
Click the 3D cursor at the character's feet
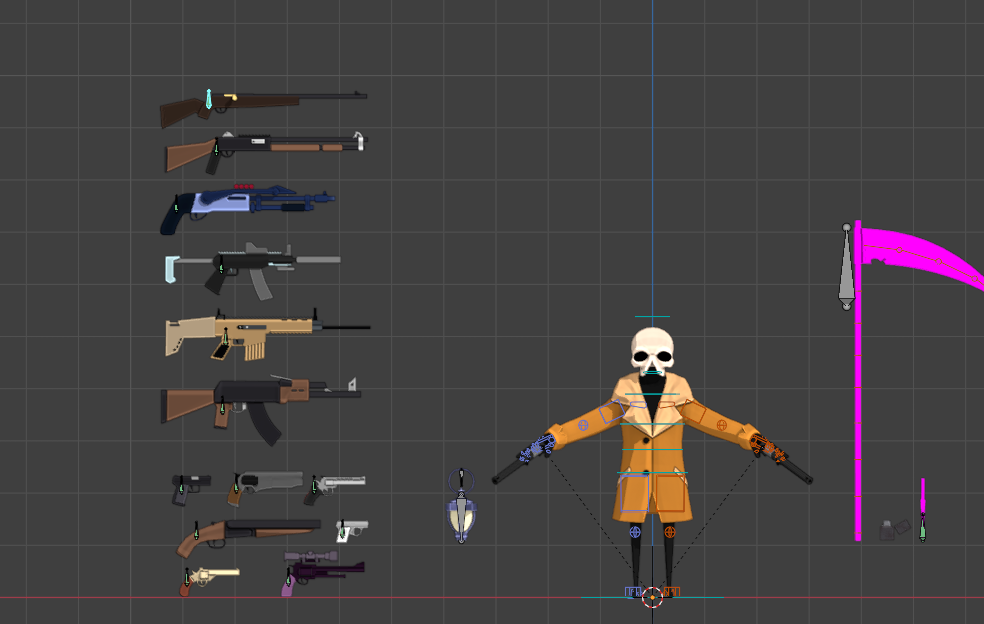point(652,597)
